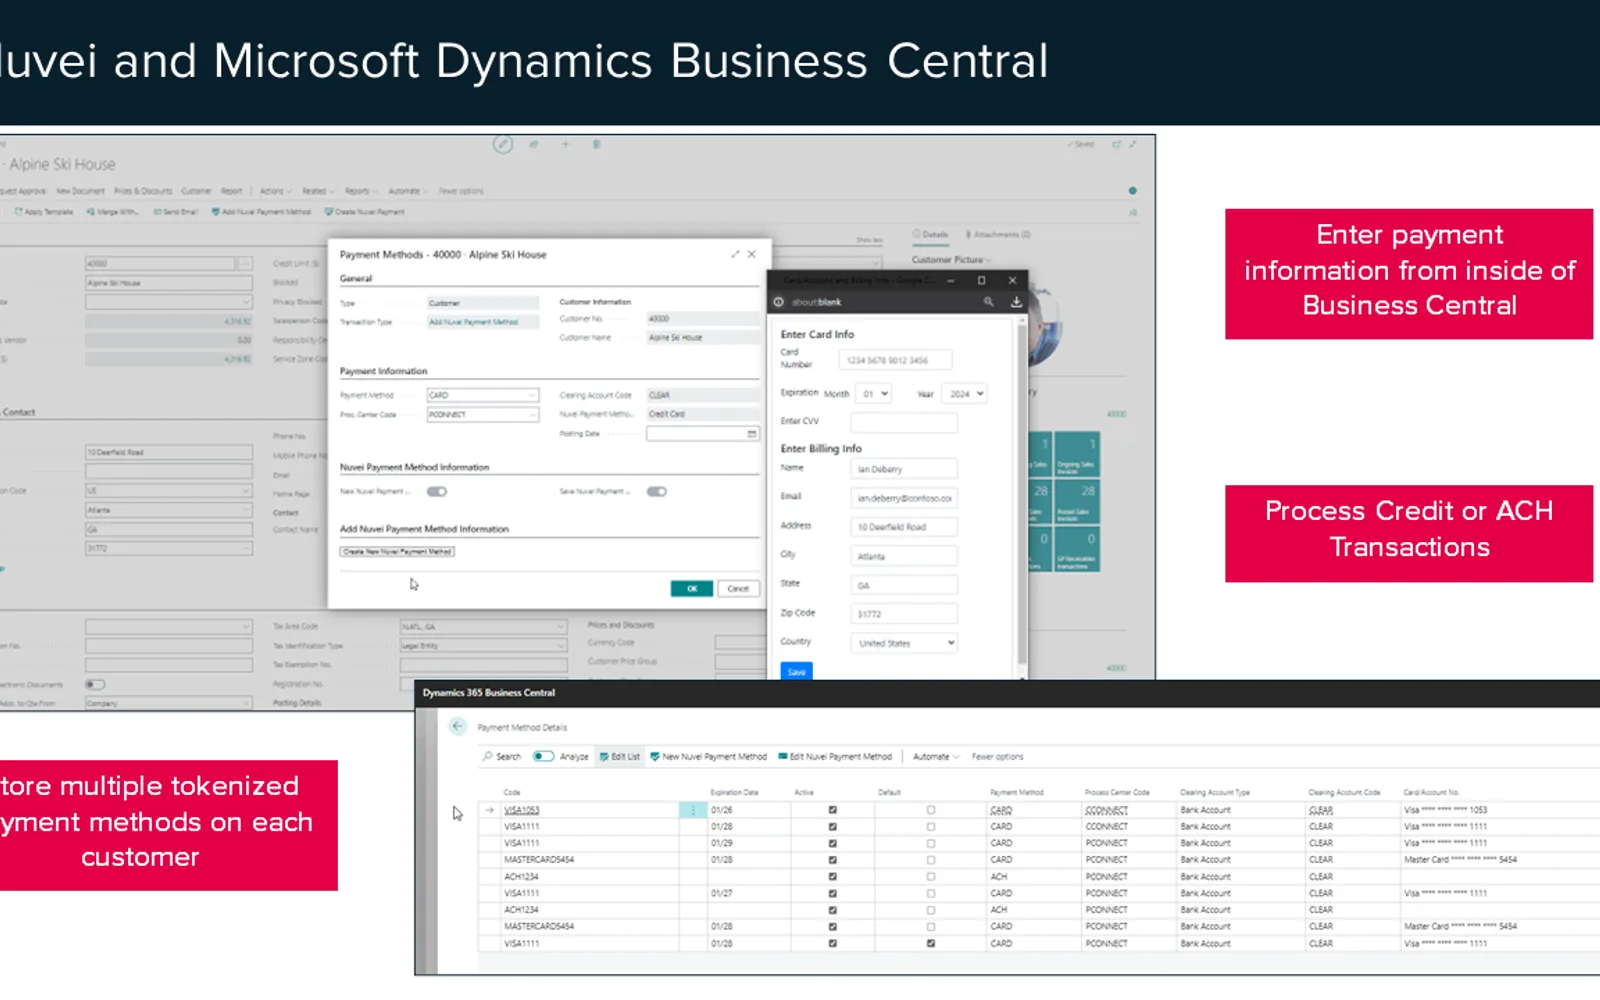The width and height of the screenshot is (1600, 1000).
Task: Uncheck the Active checkbox for VISA1053
Action: [x=832, y=810]
